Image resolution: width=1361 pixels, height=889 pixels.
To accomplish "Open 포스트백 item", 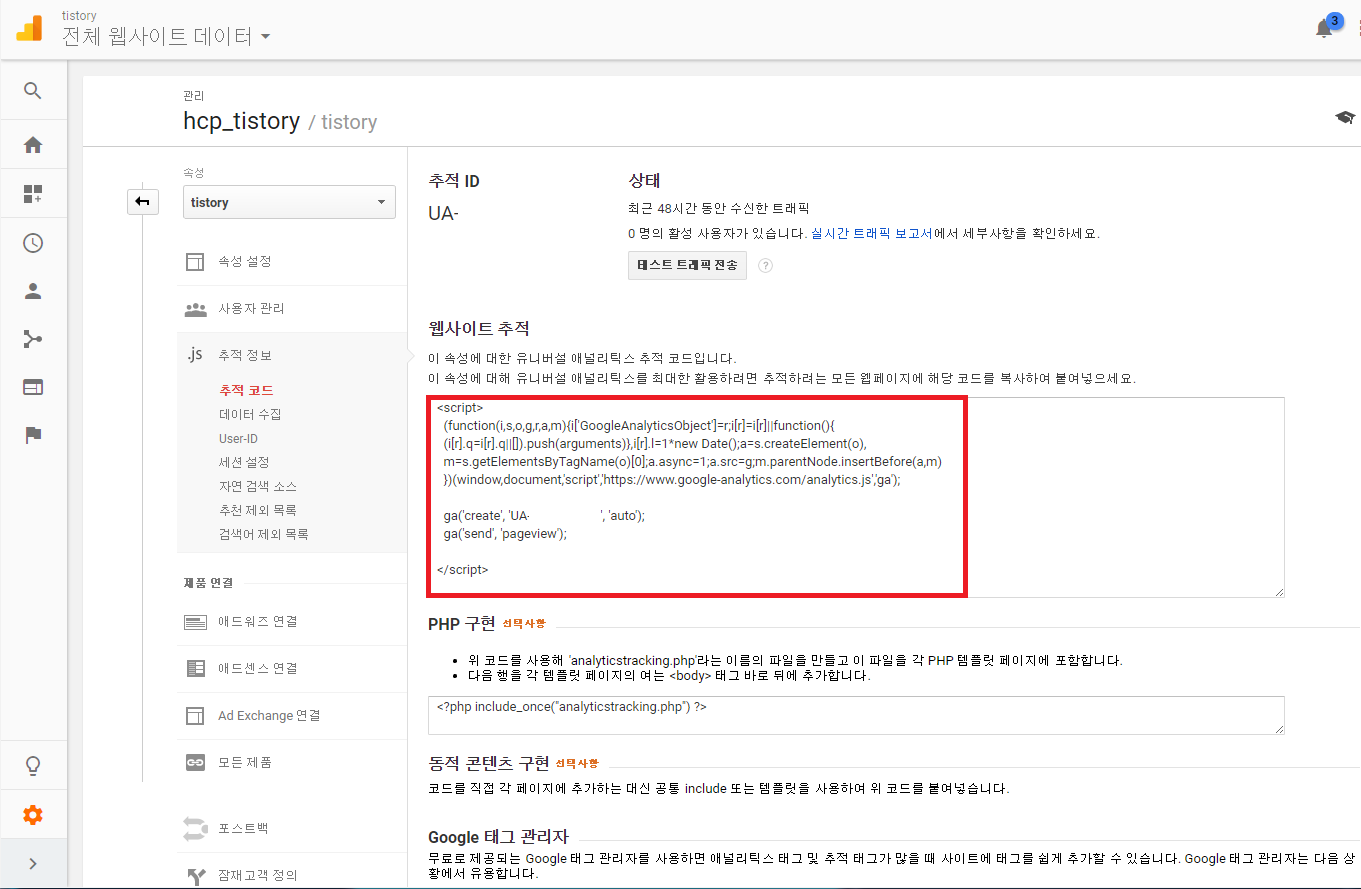I will click(243, 828).
